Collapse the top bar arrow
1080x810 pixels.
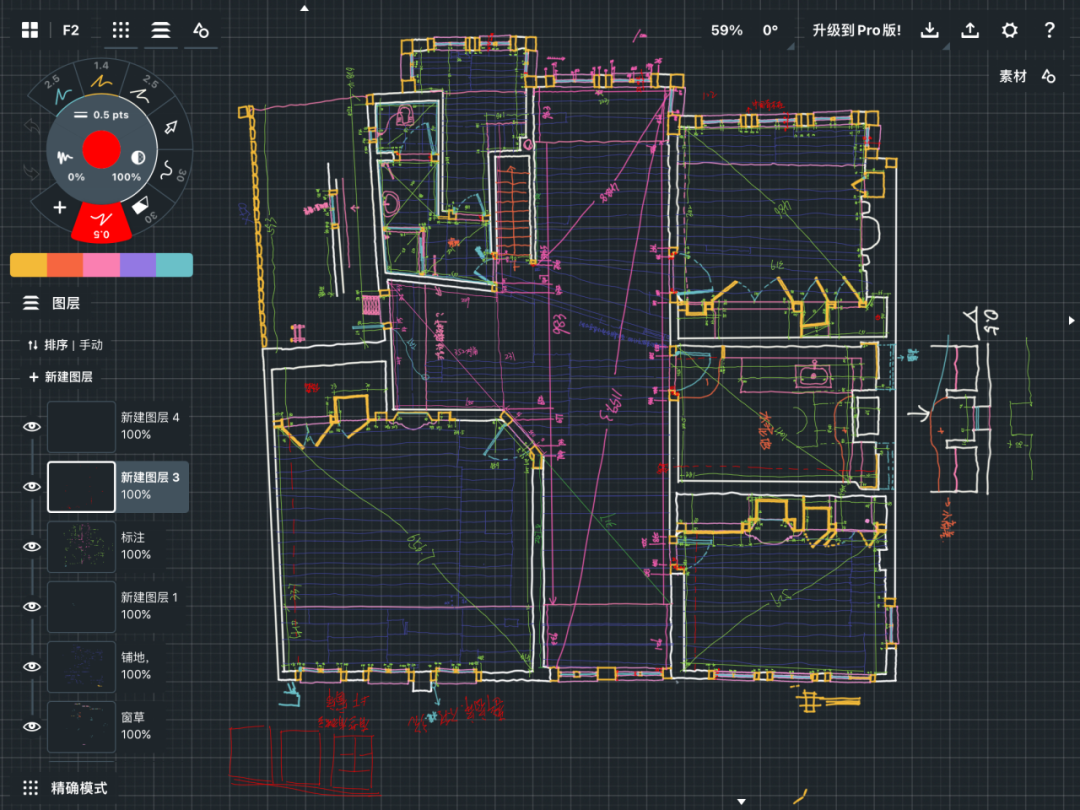tap(305, 7)
